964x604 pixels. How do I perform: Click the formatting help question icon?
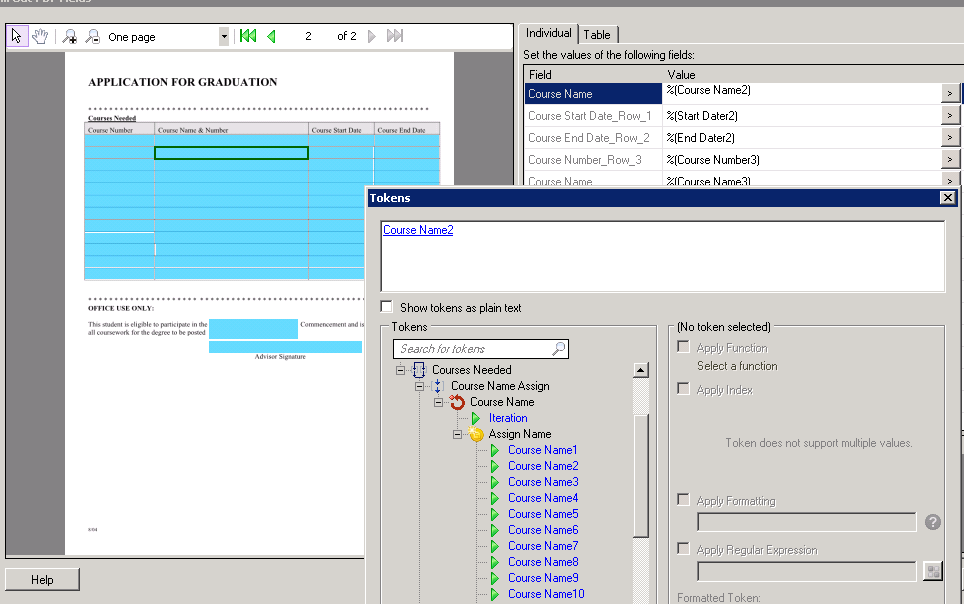(x=933, y=522)
